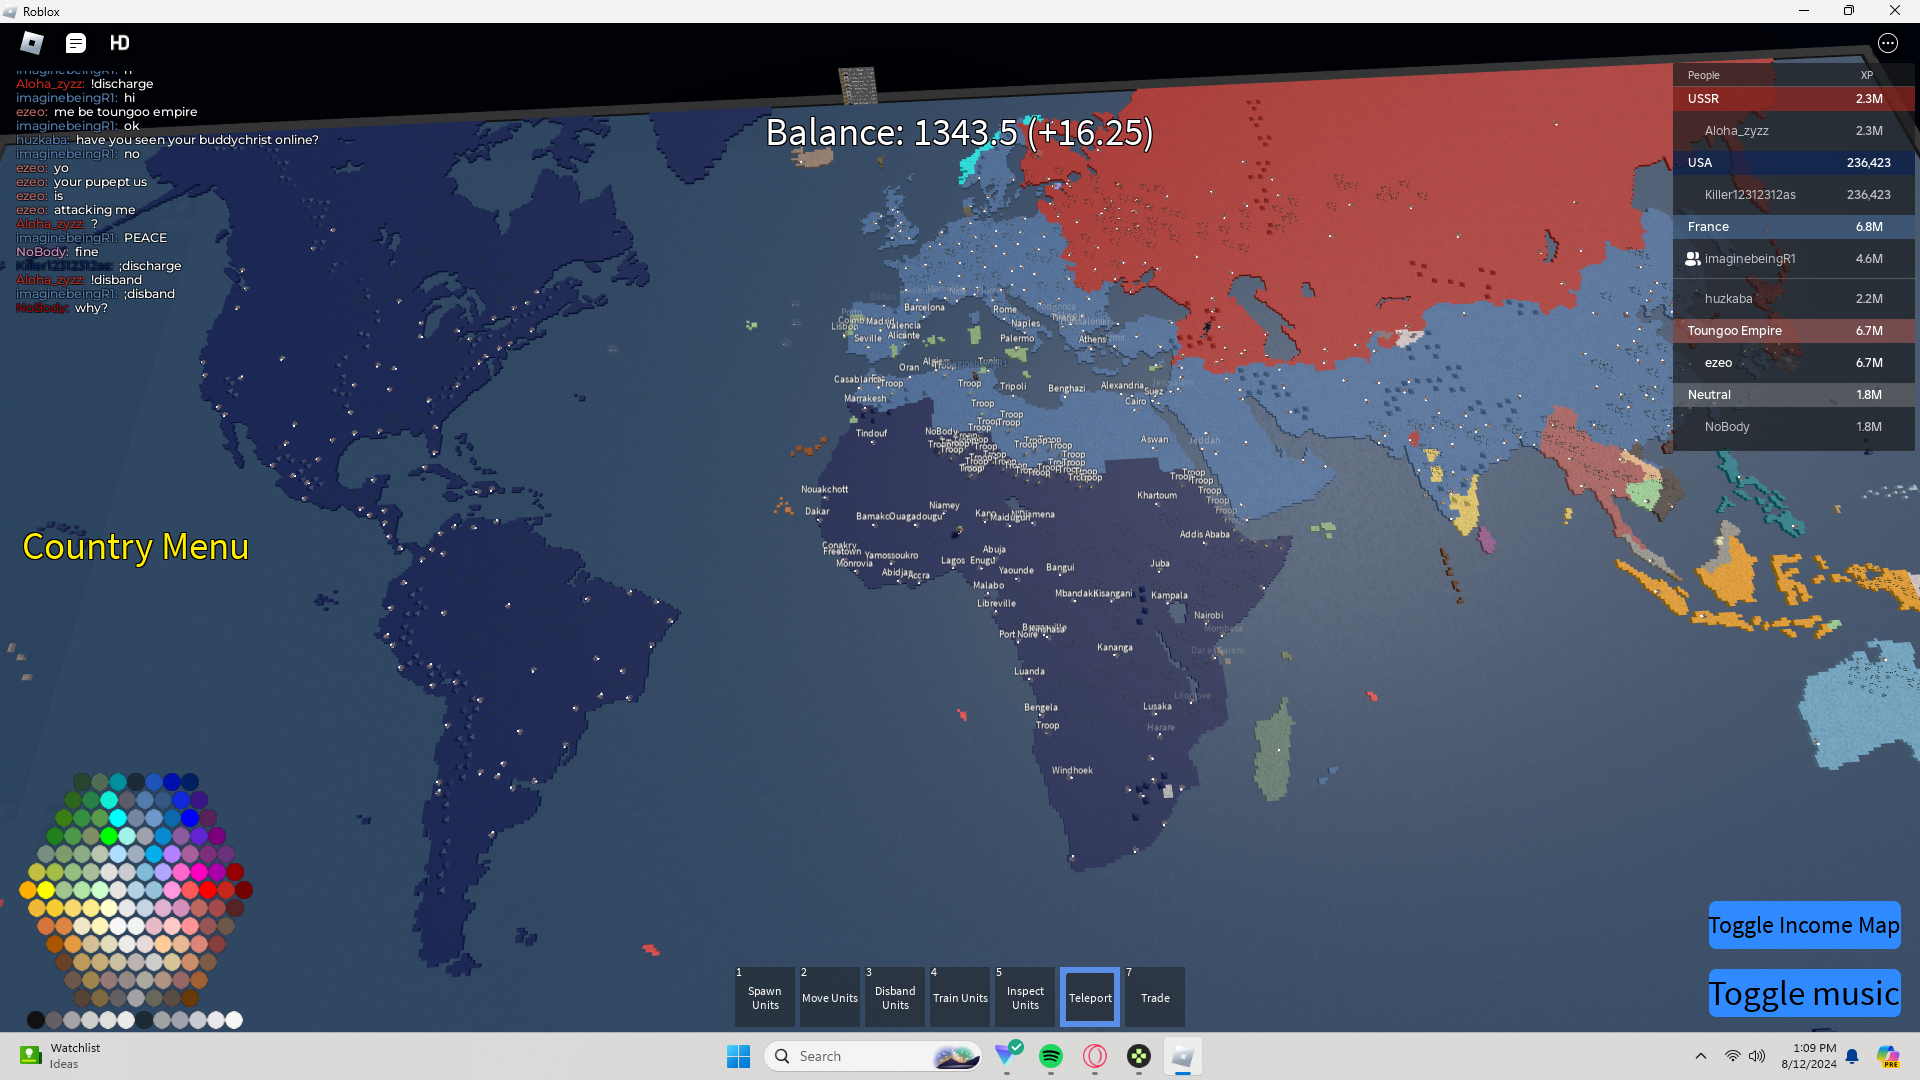Click the Windows Start button
This screenshot has height=1080, width=1920.
(x=738, y=1056)
